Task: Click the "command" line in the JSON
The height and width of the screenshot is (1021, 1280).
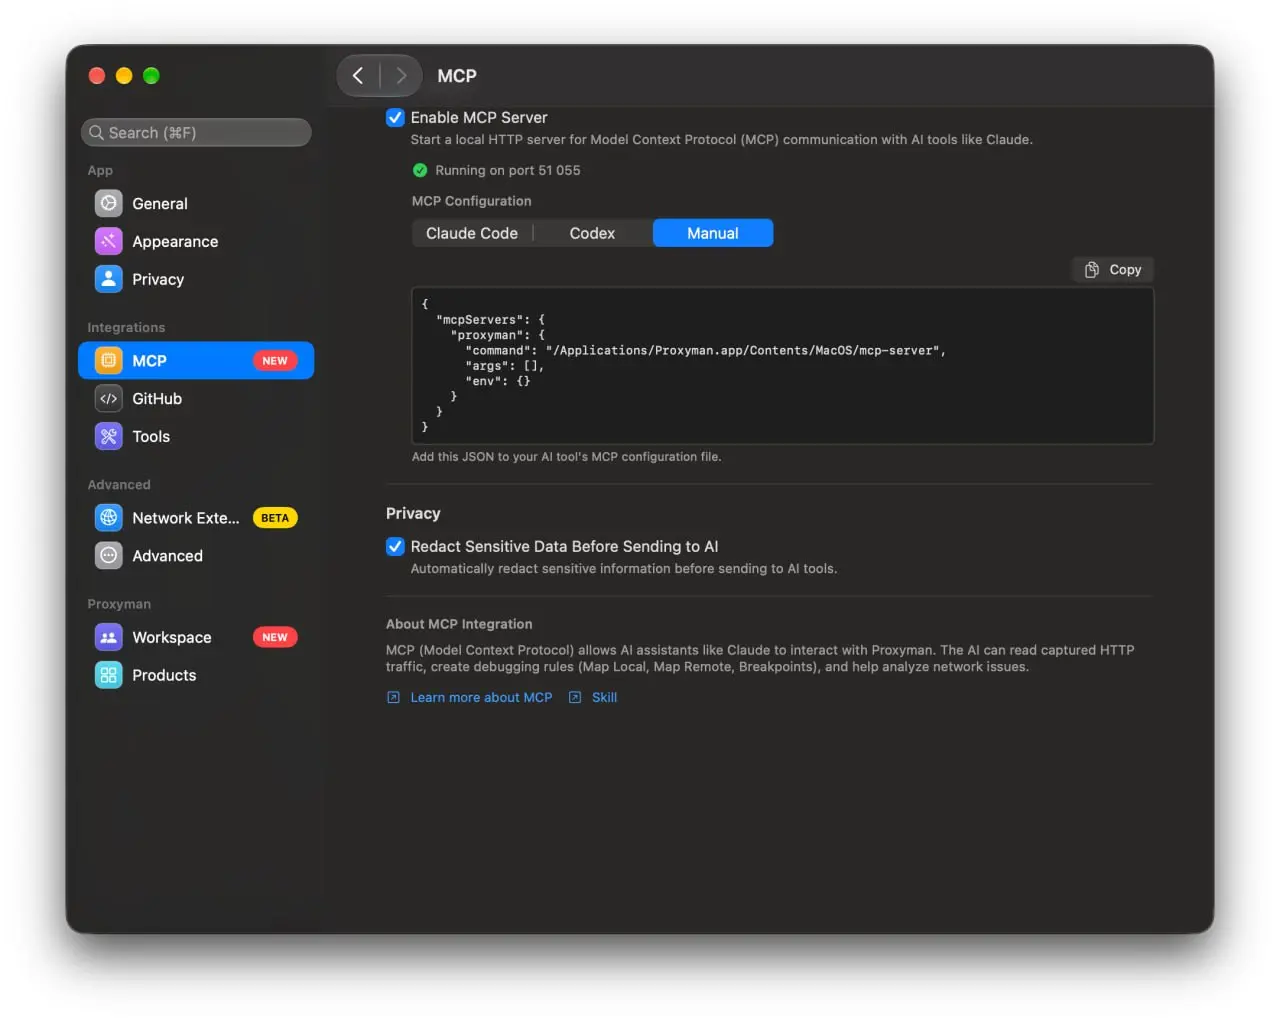Action: pyautogui.click(x=705, y=351)
